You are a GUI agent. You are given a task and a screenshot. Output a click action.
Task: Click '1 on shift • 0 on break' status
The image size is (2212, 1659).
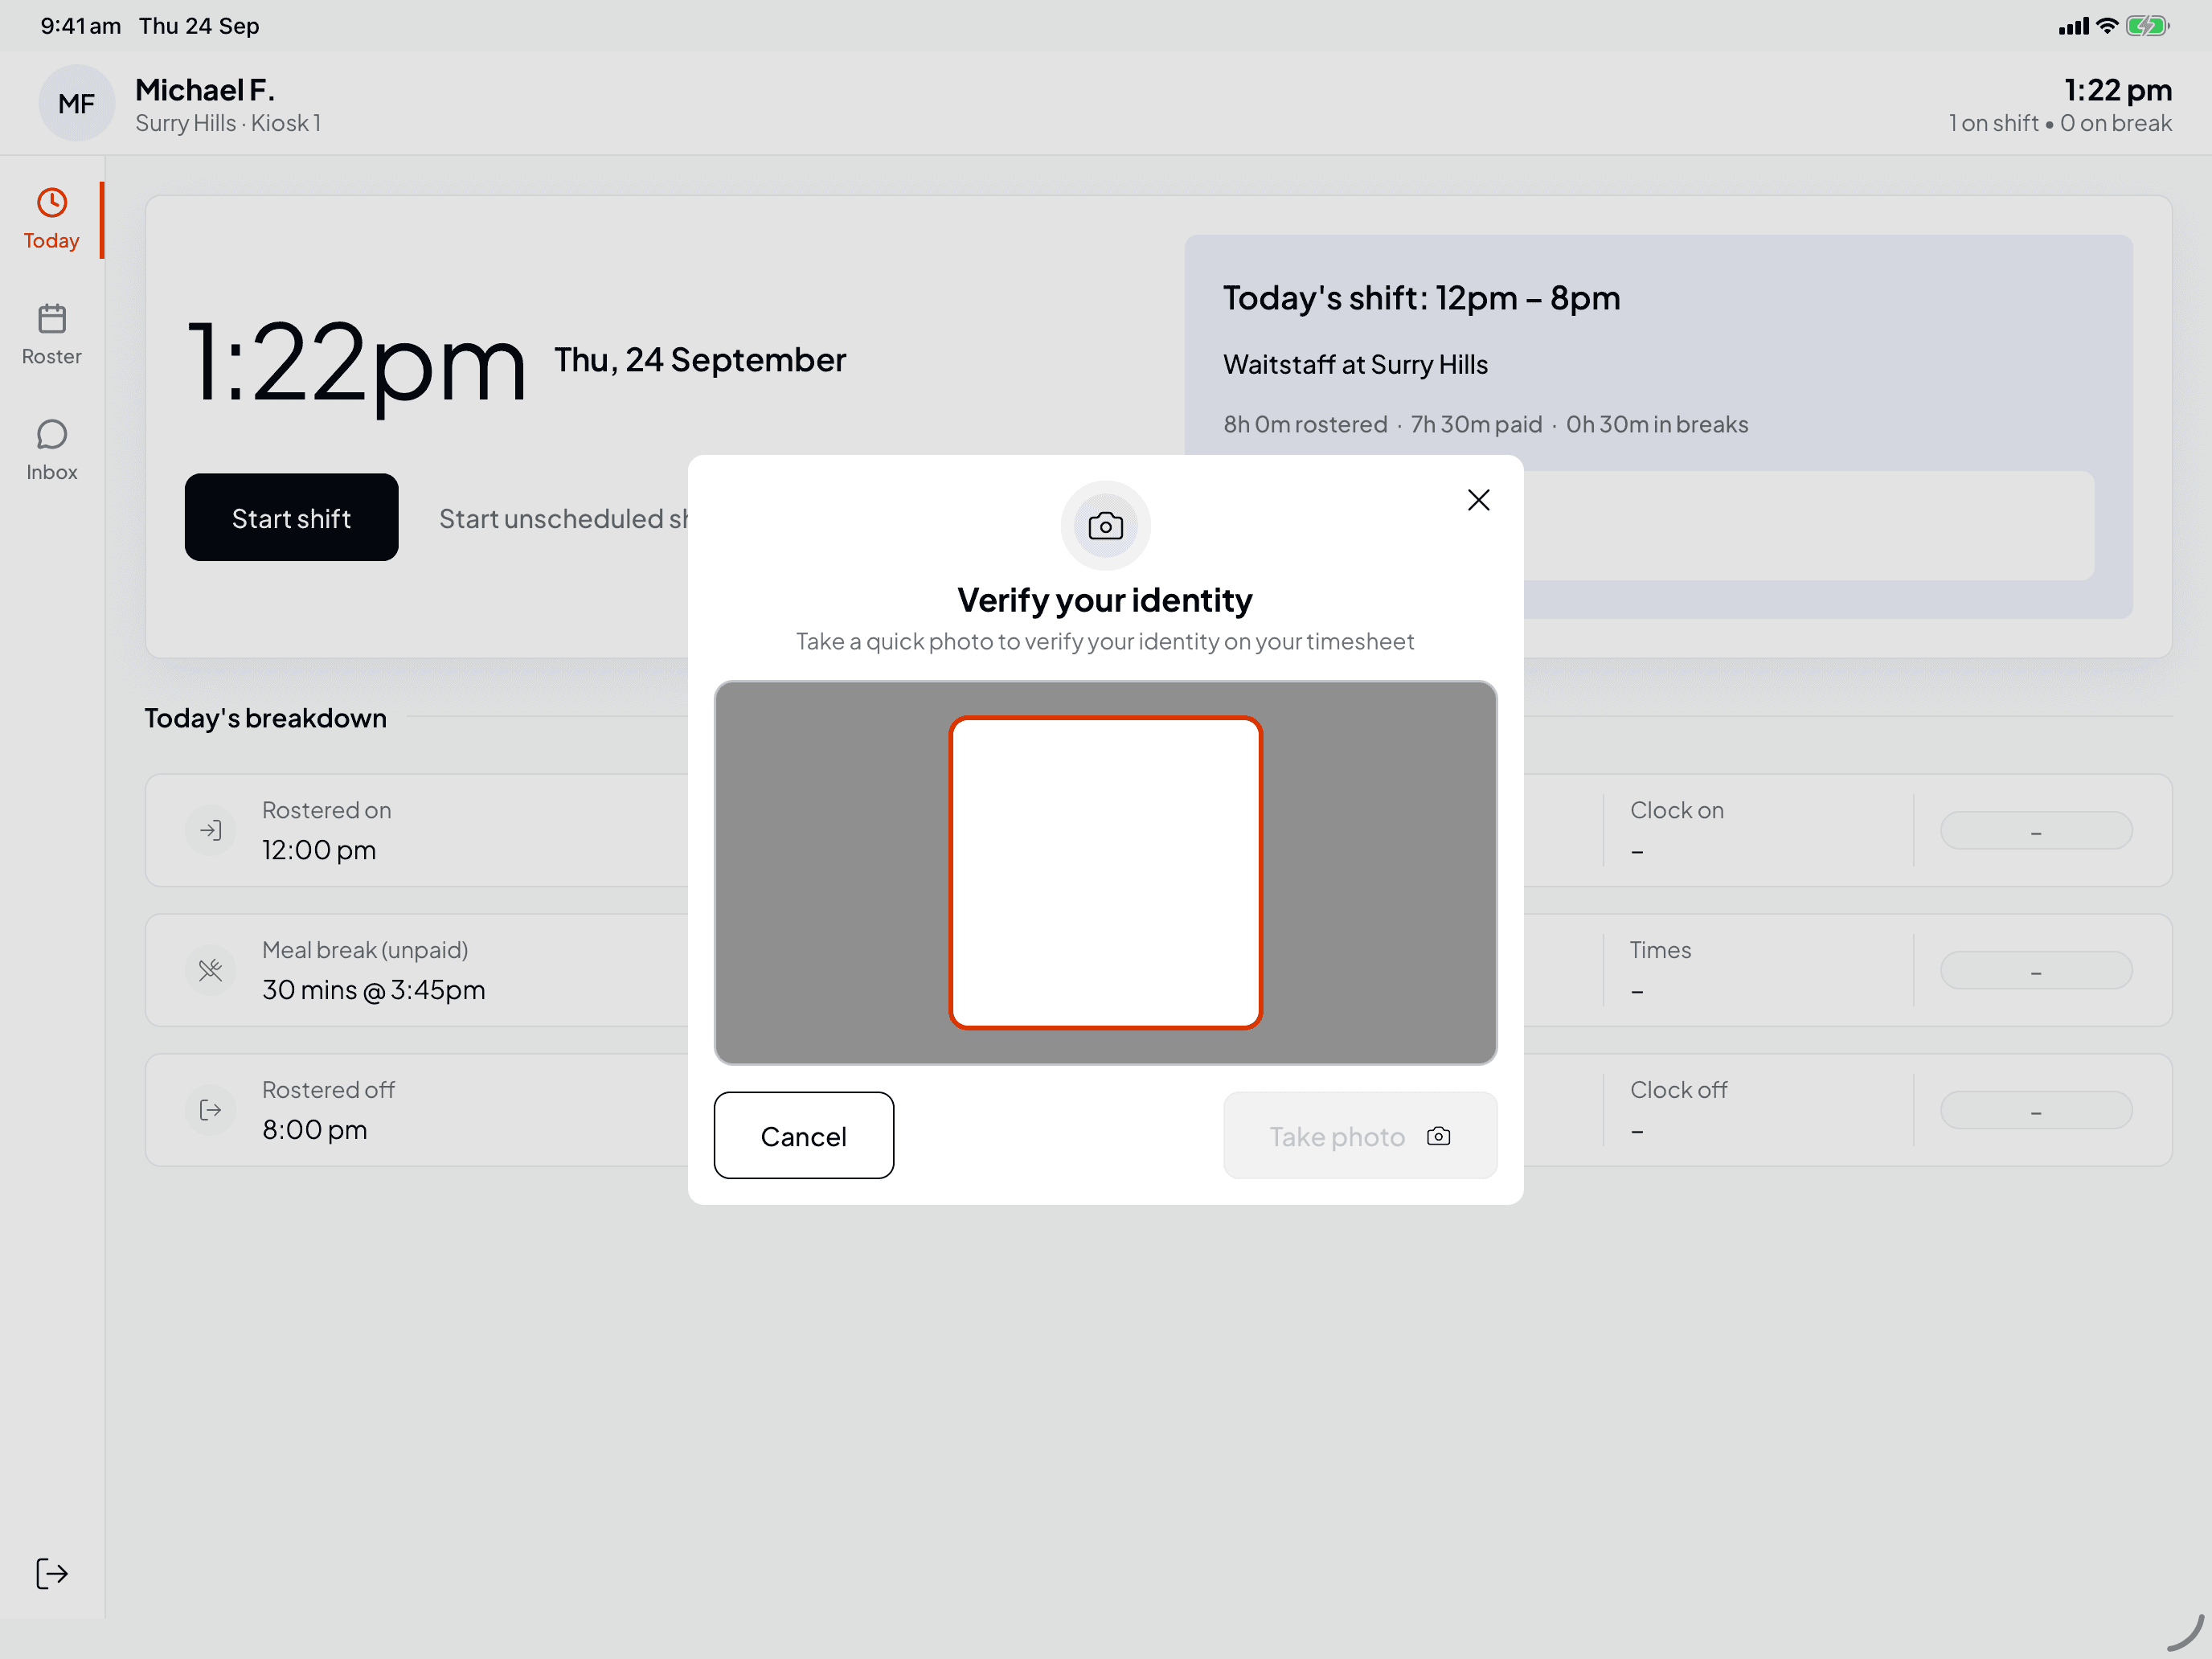pos(2060,123)
